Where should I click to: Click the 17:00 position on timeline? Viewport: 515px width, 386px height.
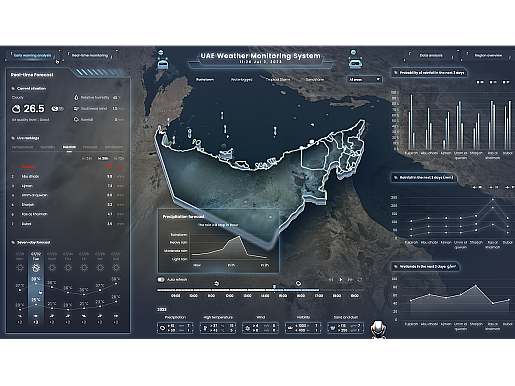(319, 296)
